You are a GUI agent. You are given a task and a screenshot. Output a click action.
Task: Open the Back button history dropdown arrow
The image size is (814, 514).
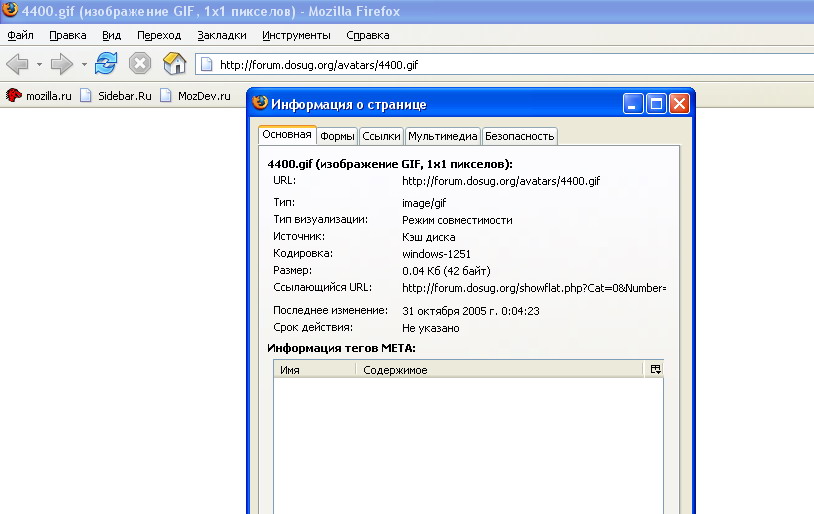[39, 65]
